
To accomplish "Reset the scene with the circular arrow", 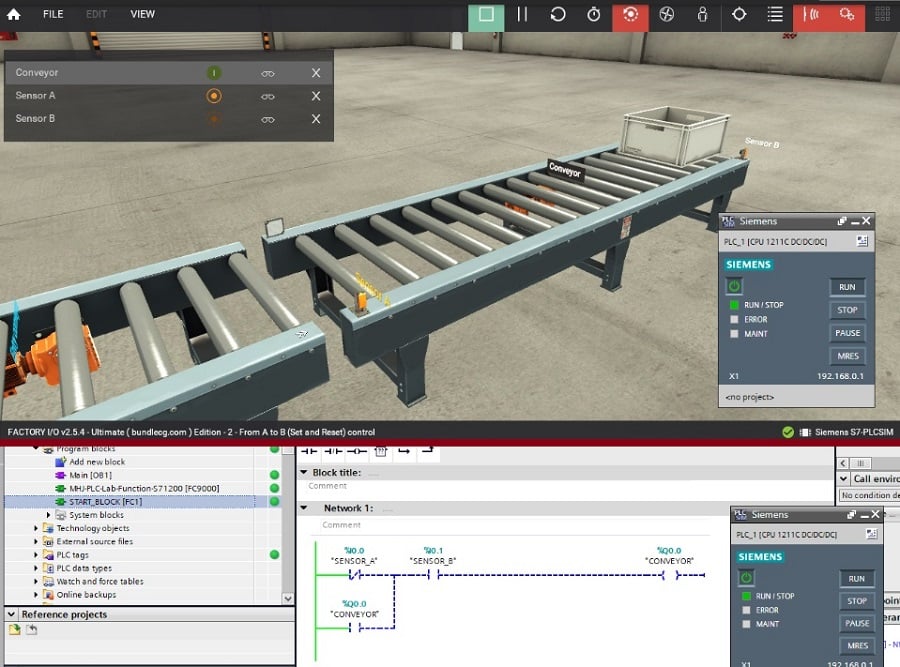I will 557,14.
